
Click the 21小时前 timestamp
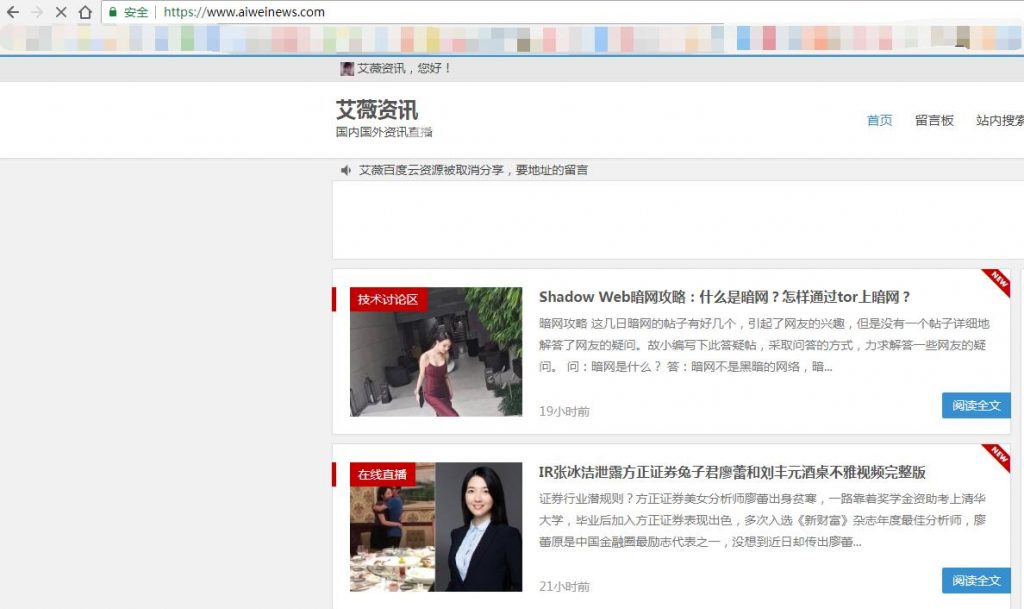[x=564, y=586]
